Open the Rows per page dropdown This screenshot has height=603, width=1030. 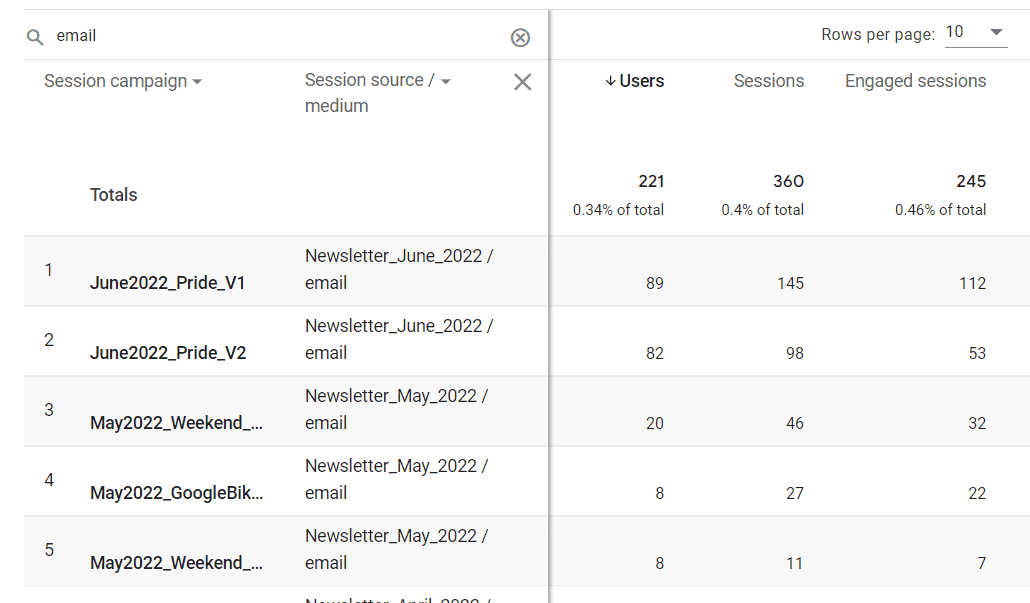click(x=975, y=32)
